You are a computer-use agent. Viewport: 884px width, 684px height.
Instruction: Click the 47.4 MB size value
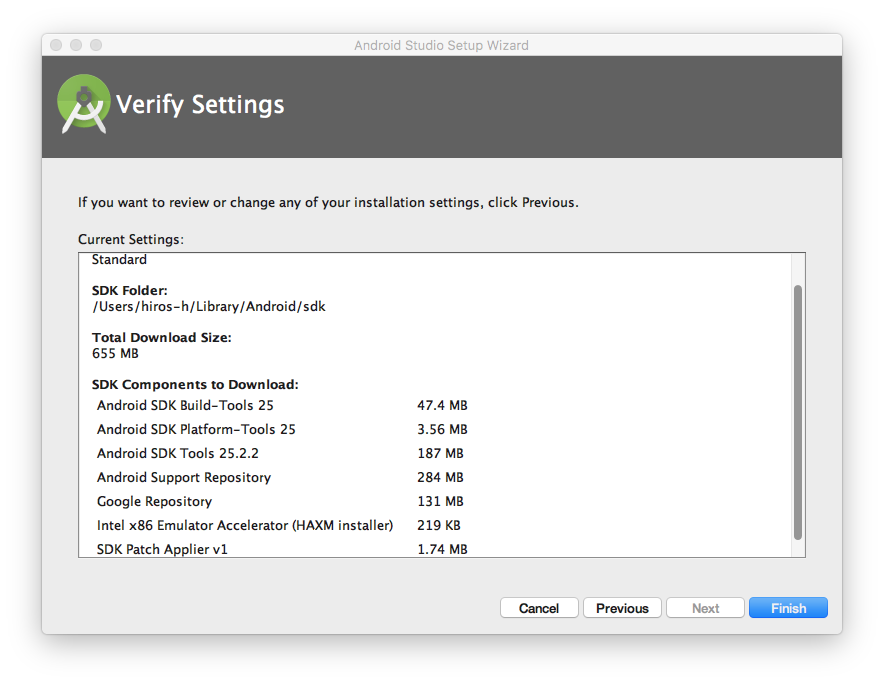442,405
